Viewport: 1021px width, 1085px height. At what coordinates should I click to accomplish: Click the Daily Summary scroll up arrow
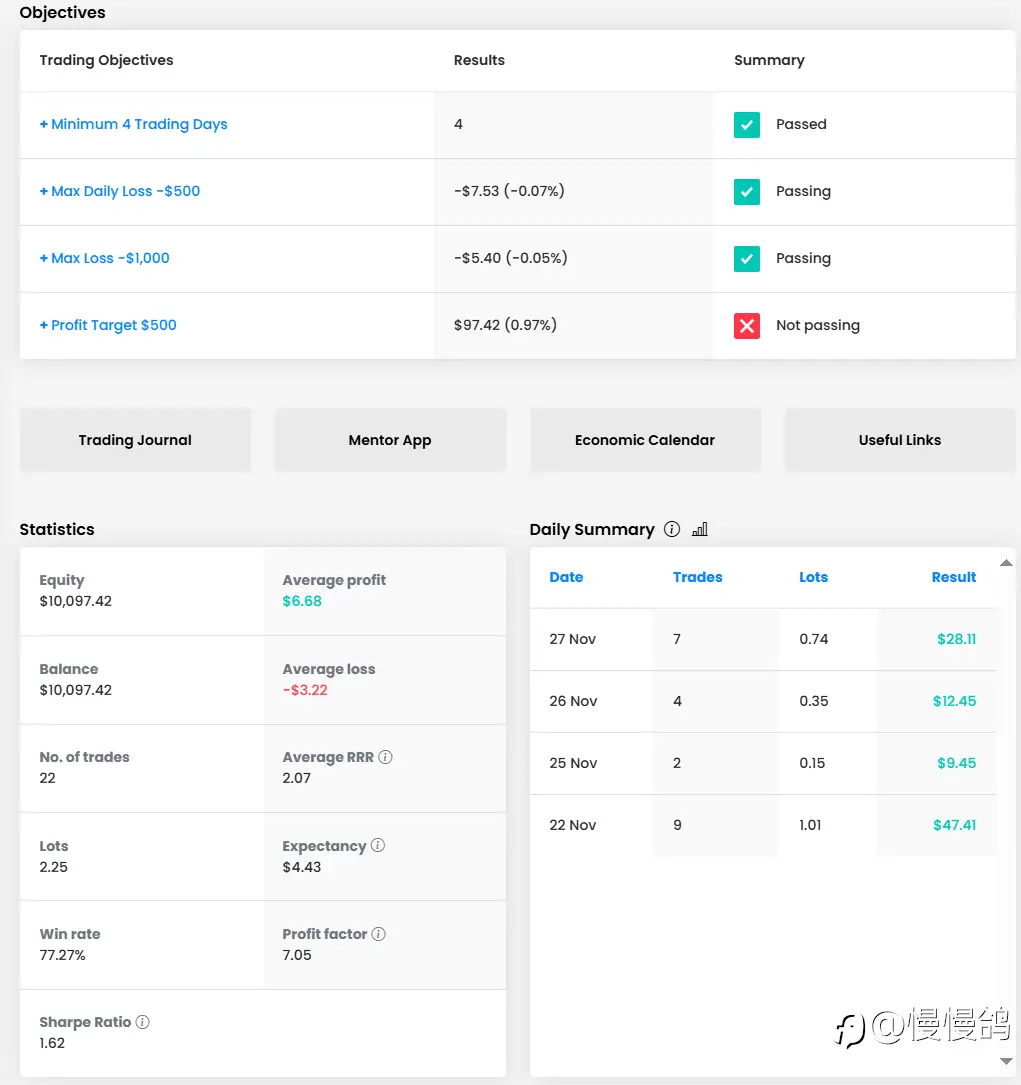click(1006, 563)
